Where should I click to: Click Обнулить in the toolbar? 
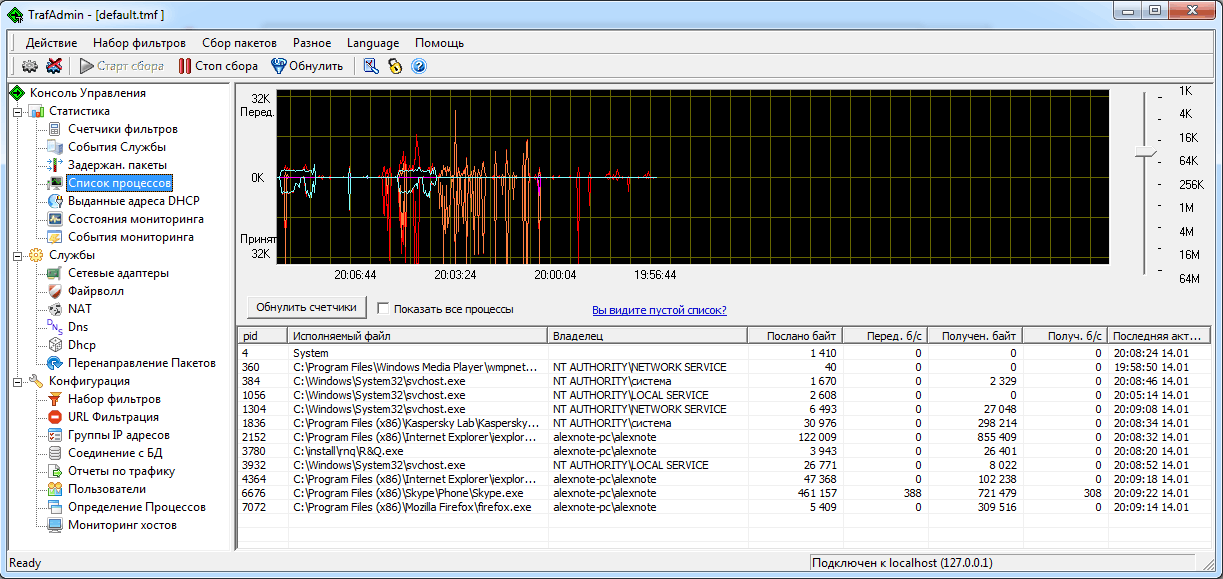pyautogui.click(x=307, y=66)
